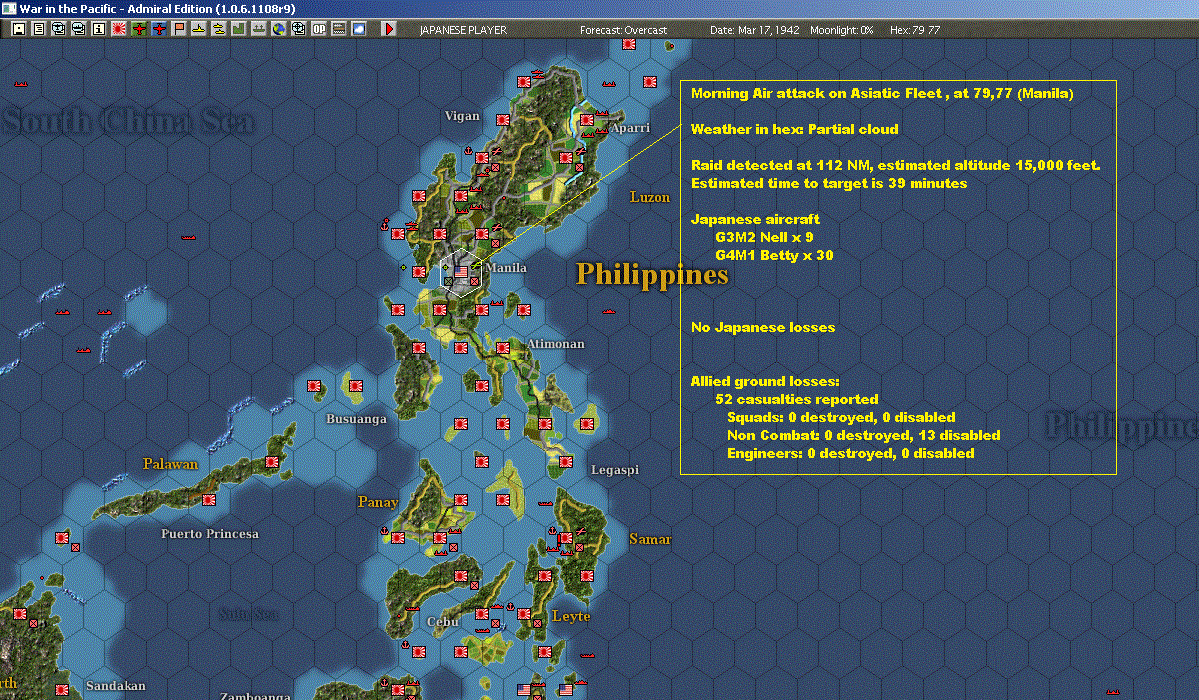The width and height of the screenshot is (1199, 700).
Task: Click 'Moonlight: 0%' status text
Action: [842, 30]
